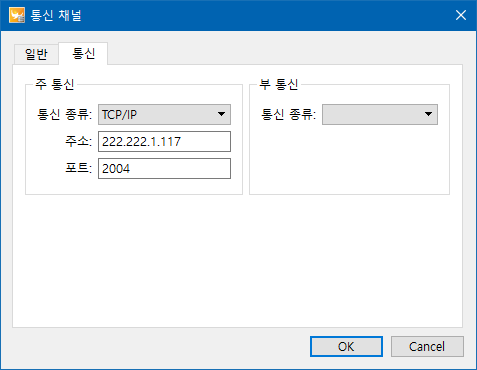Open the 주 통신 TCP/IP type combo box
The height and width of the screenshot is (370, 477).
[164, 114]
